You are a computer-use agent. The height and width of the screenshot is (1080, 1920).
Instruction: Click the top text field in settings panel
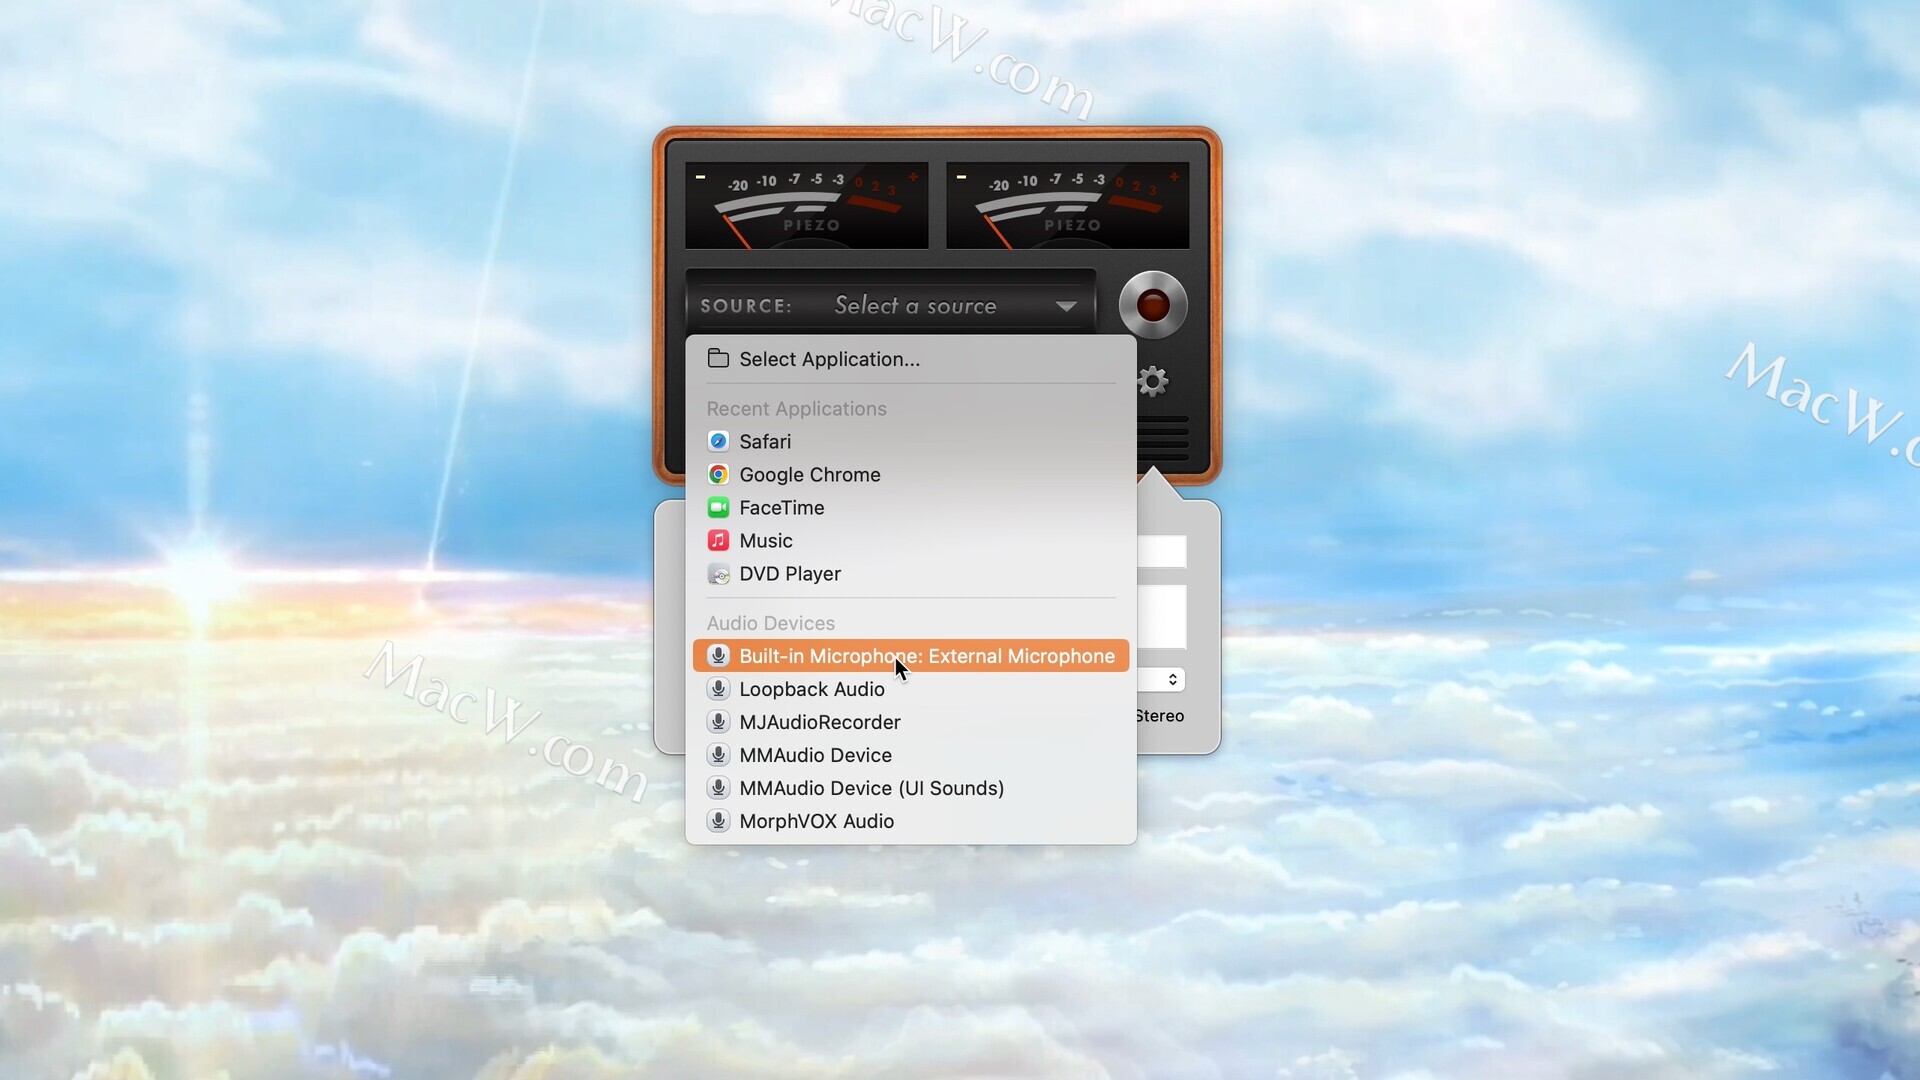pos(1162,551)
